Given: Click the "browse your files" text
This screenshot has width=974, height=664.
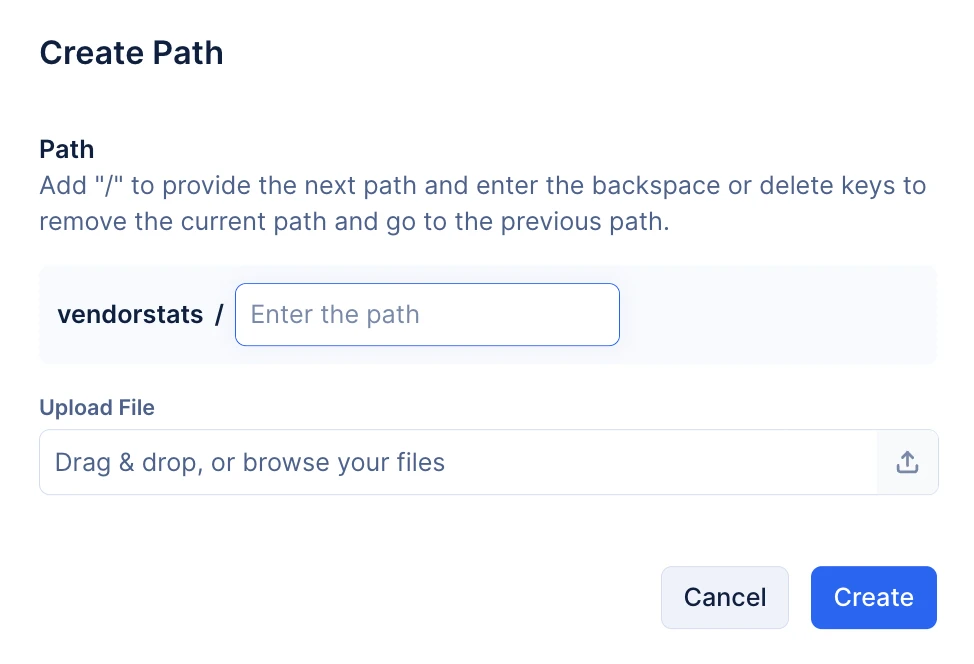Looking at the screenshot, I should (x=344, y=463).
